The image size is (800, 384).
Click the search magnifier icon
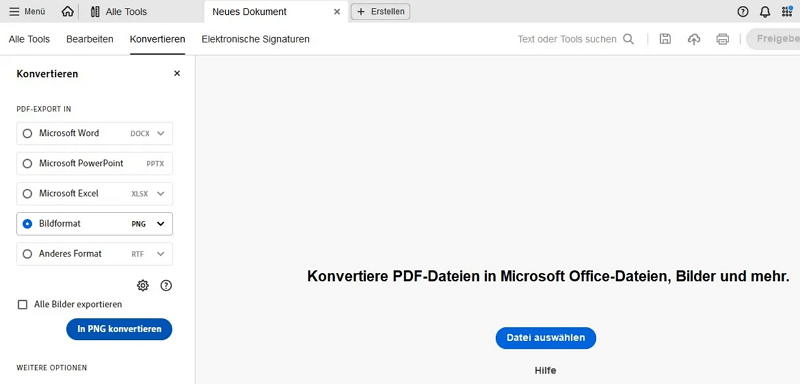629,39
